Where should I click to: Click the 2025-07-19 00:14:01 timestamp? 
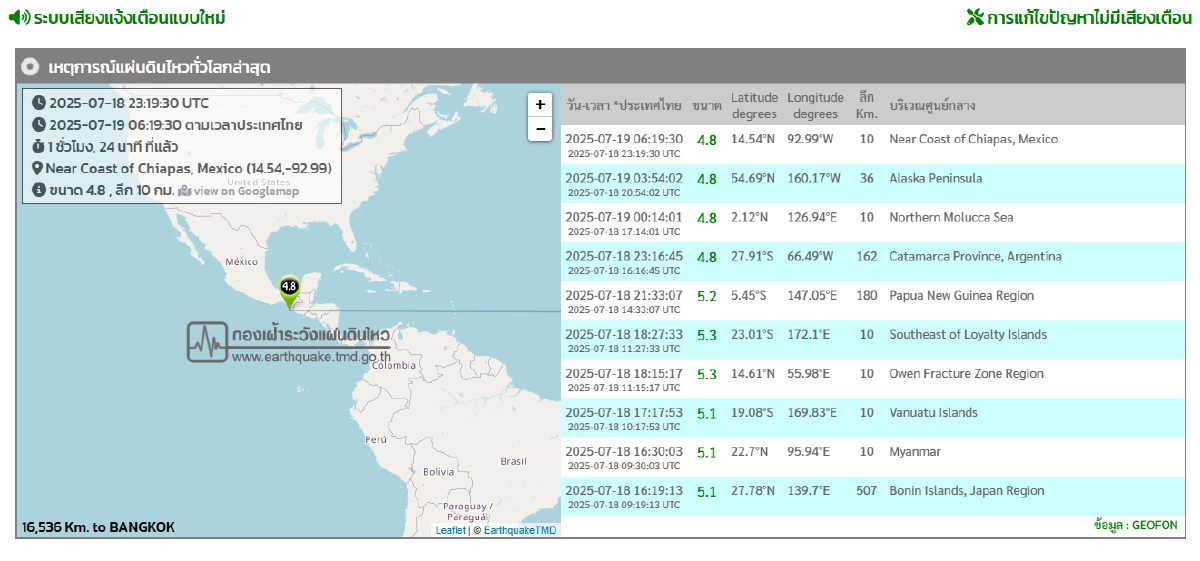click(x=624, y=217)
